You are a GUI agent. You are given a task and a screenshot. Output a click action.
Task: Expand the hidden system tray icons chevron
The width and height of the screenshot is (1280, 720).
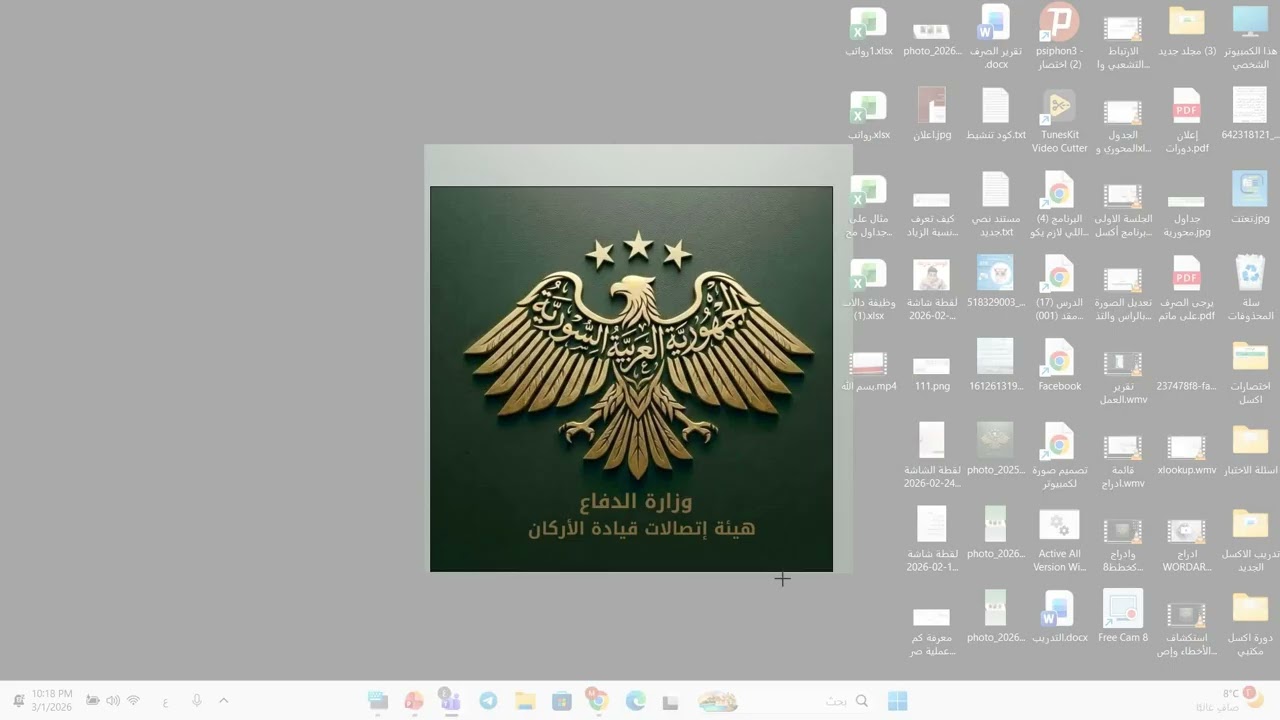click(x=224, y=701)
